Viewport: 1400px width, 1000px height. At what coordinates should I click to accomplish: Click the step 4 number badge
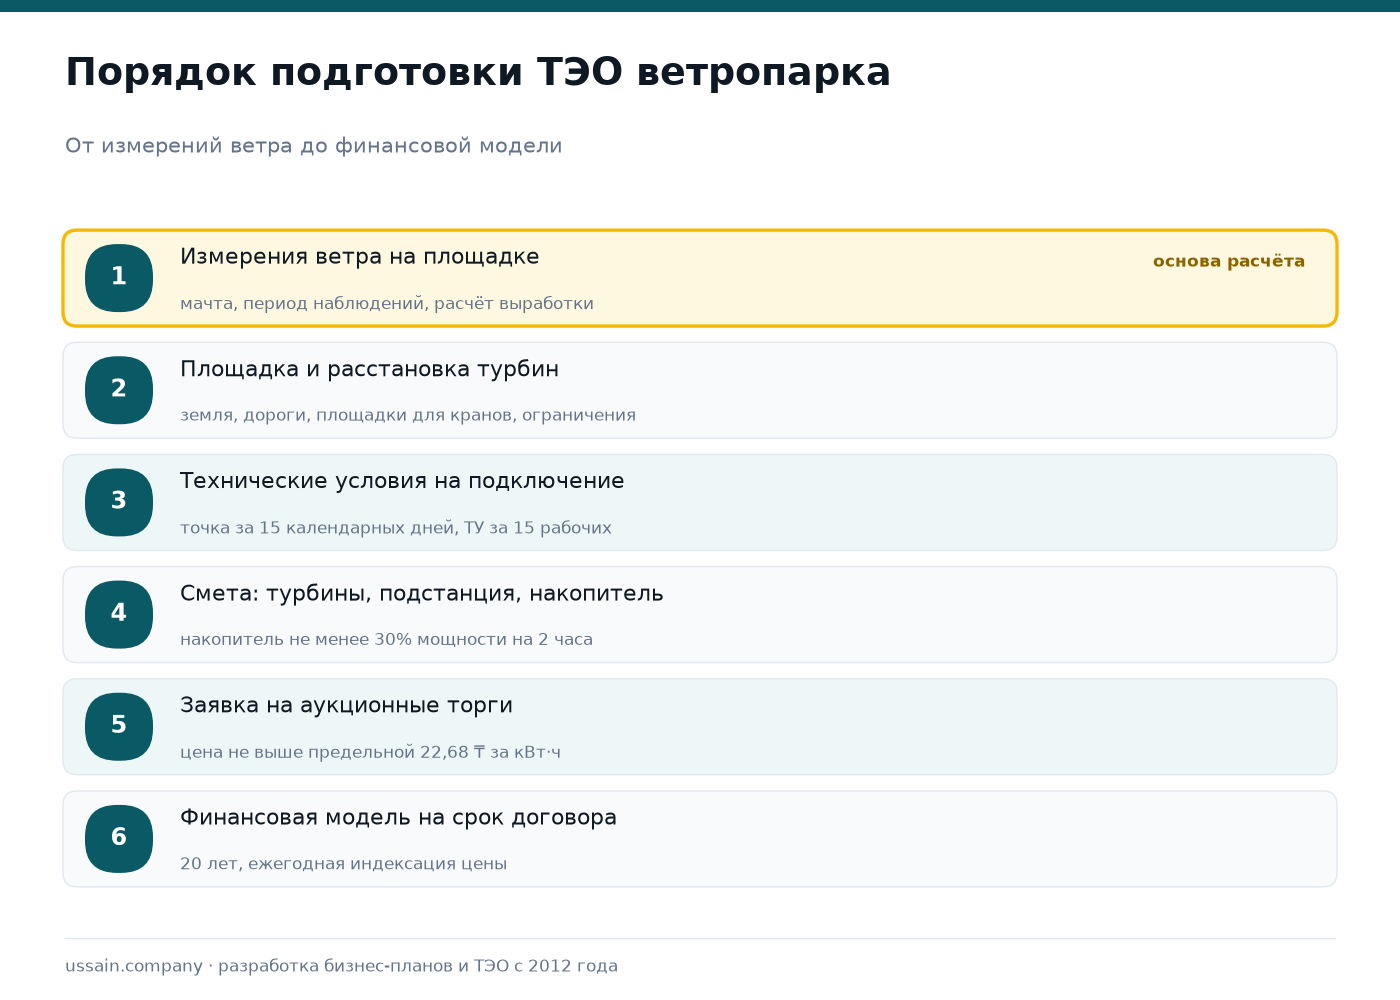pos(119,614)
